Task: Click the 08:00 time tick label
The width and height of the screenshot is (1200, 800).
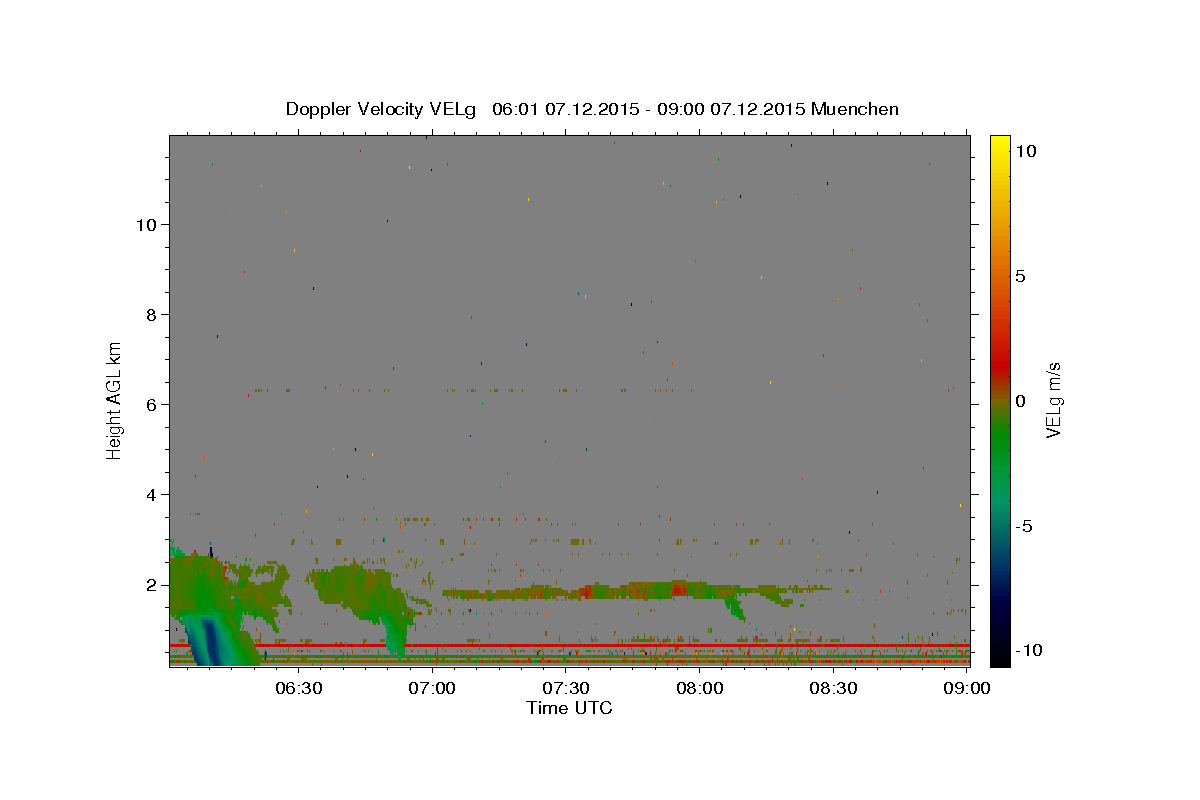Action: tap(700, 688)
